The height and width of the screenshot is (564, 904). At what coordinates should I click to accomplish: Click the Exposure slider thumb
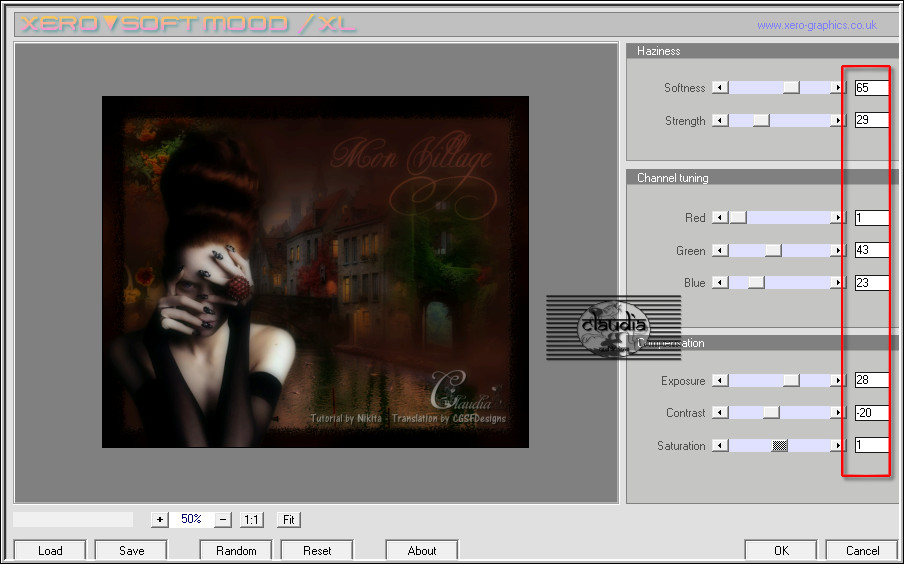point(791,381)
